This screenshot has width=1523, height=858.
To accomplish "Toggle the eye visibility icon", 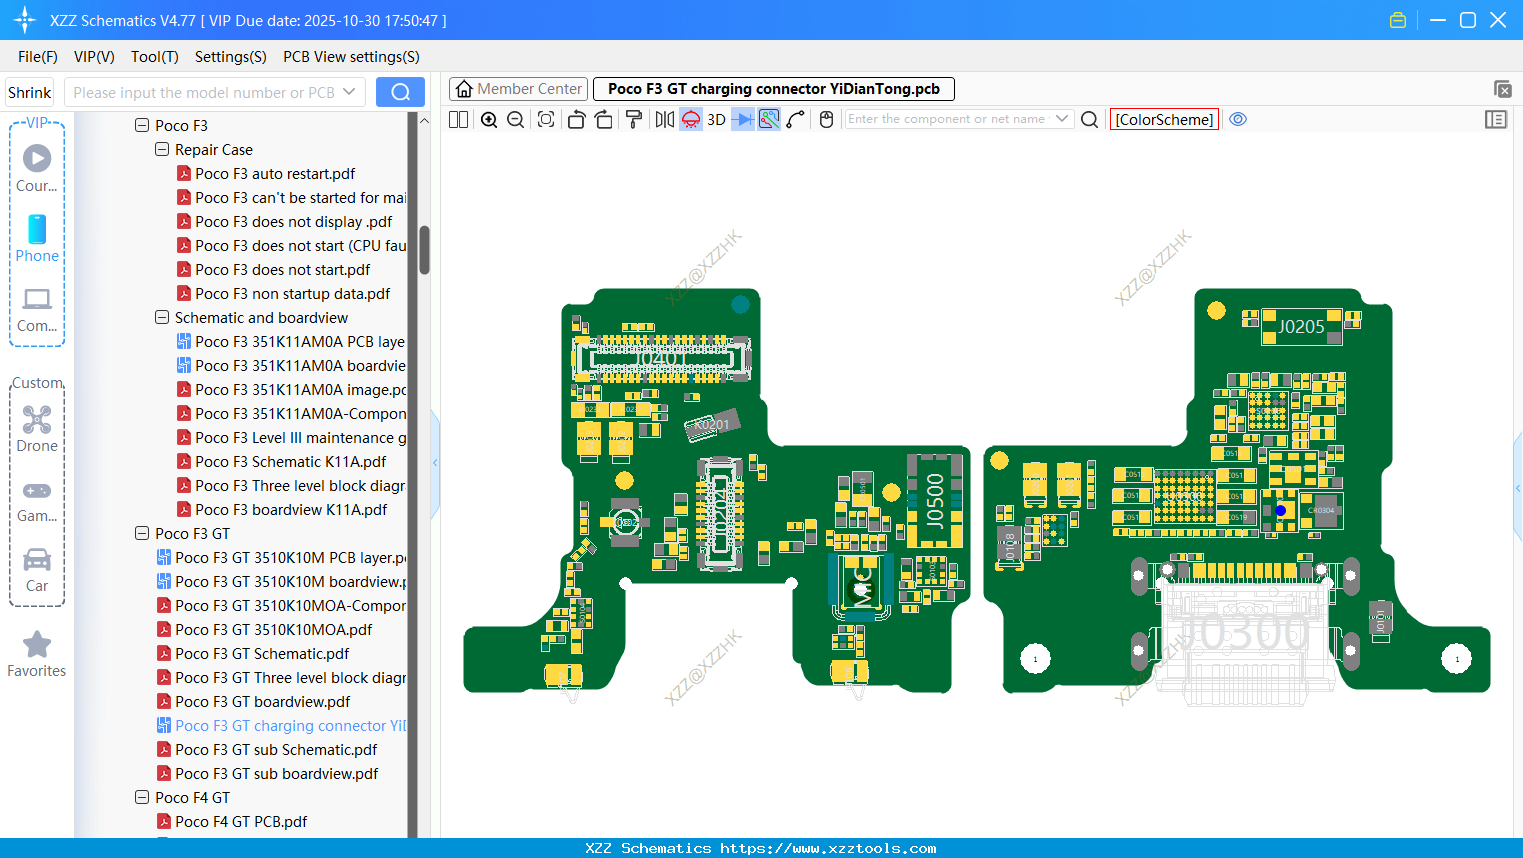I will [x=1238, y=119].
